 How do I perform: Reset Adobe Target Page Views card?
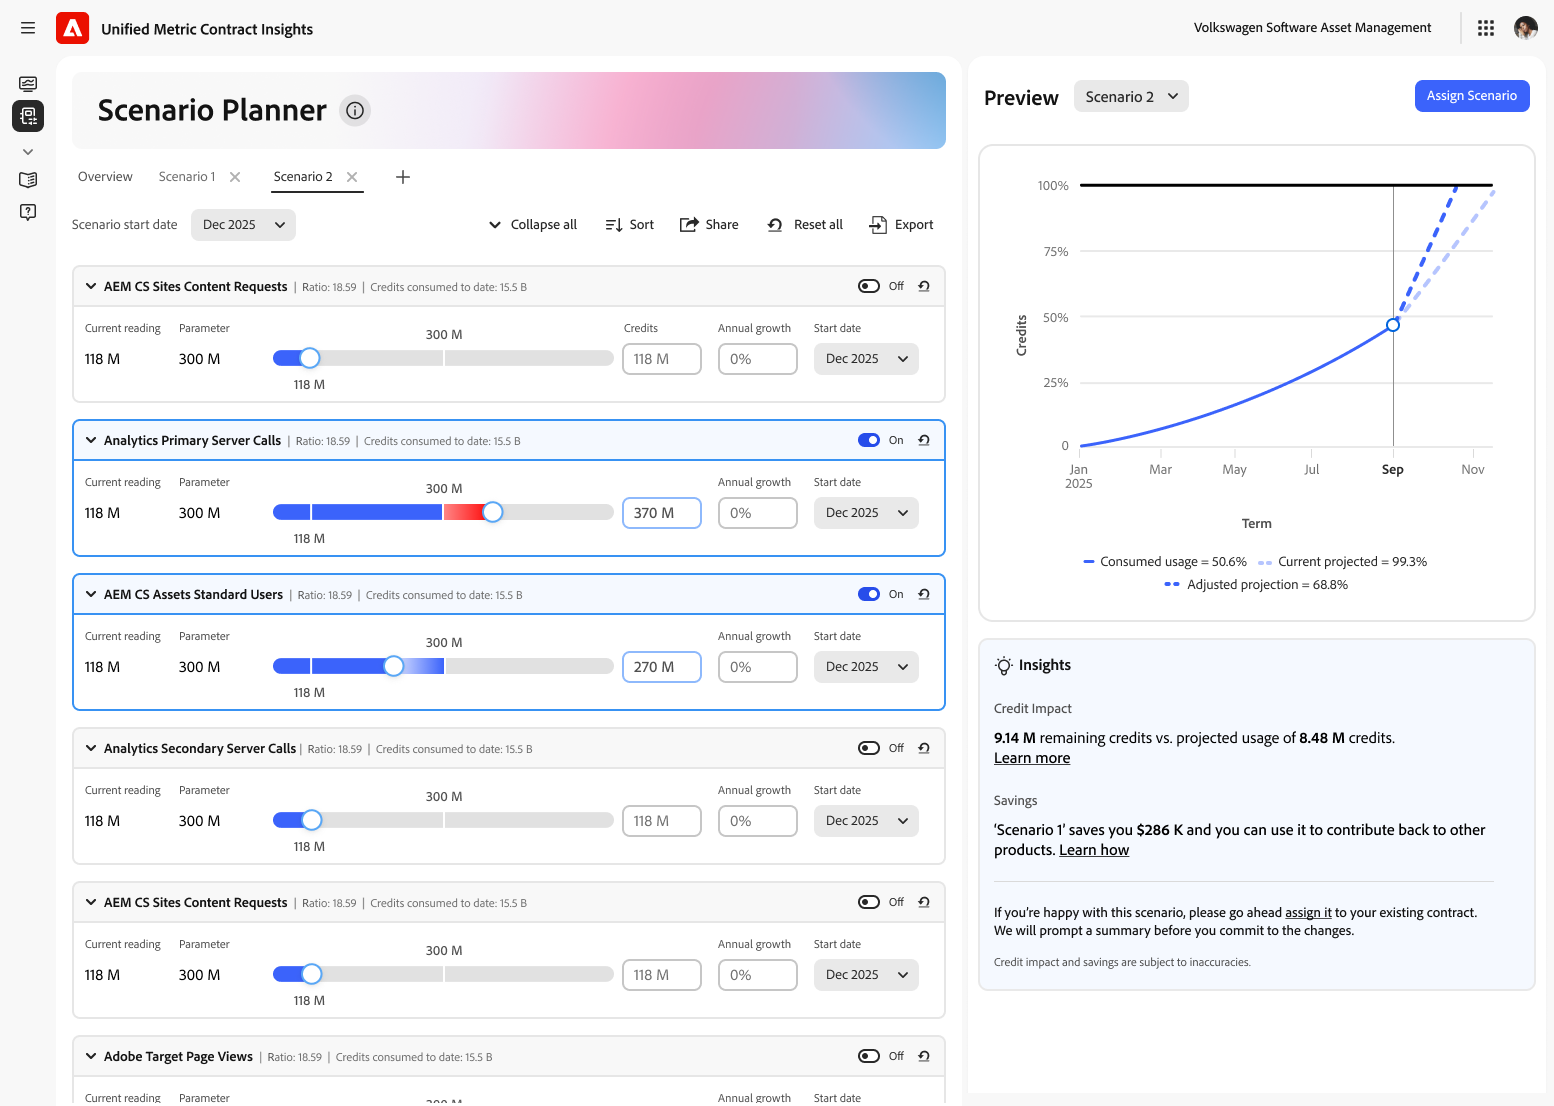click(x=924, y=1056)
